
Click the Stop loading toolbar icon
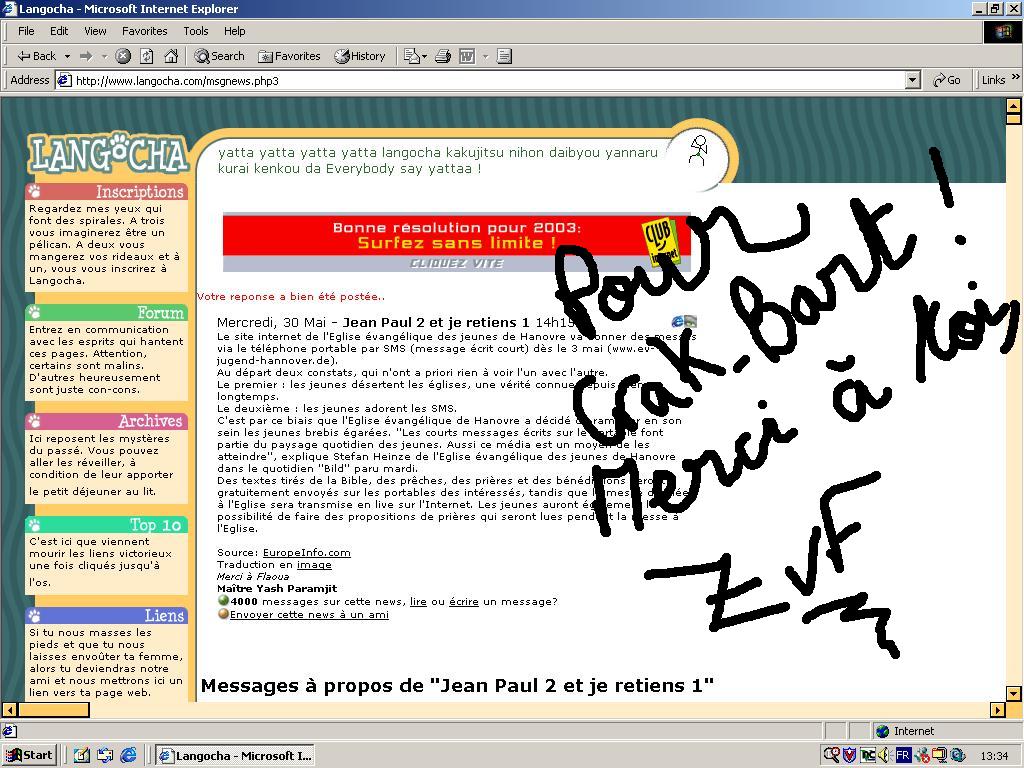pos(123,56)
